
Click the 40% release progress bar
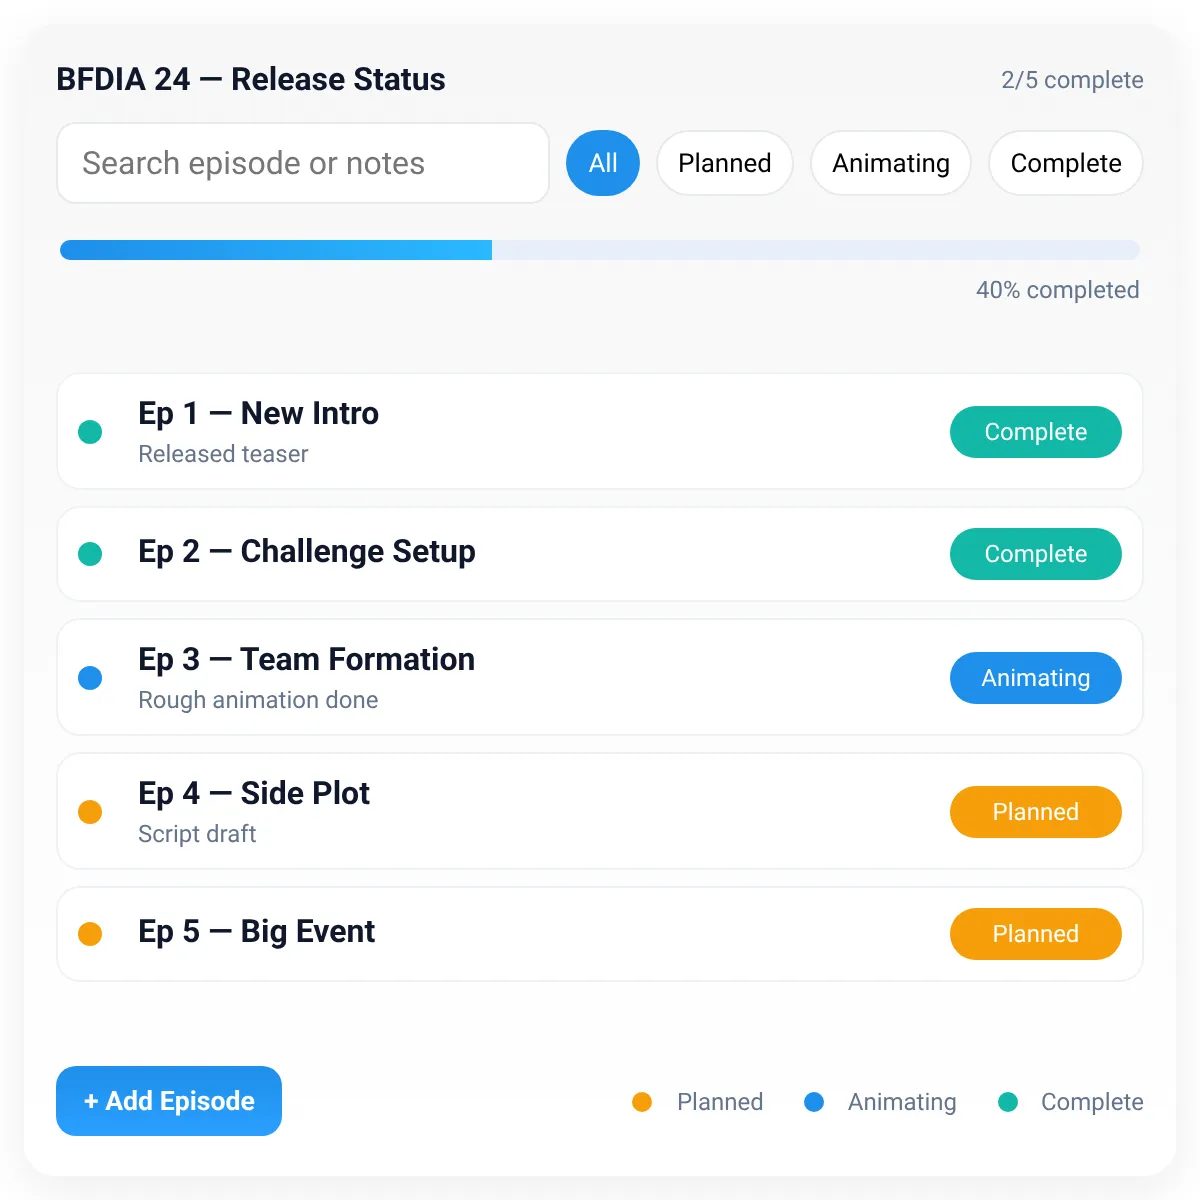600,250
